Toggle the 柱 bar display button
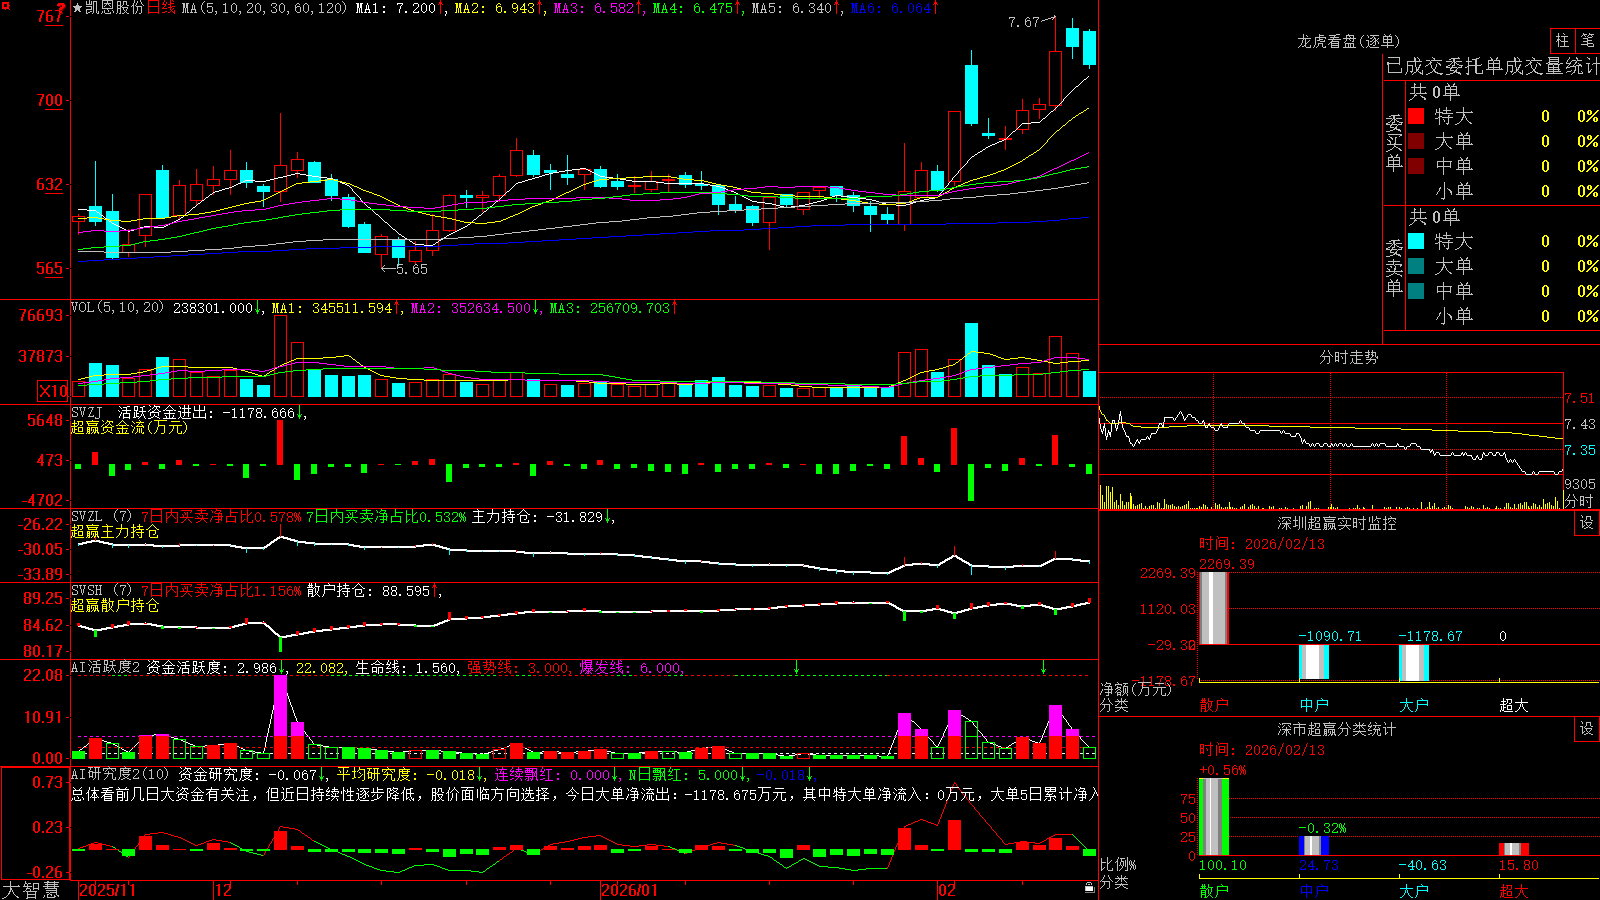This screenshot has height=900, width=1600. point(1562,41)
